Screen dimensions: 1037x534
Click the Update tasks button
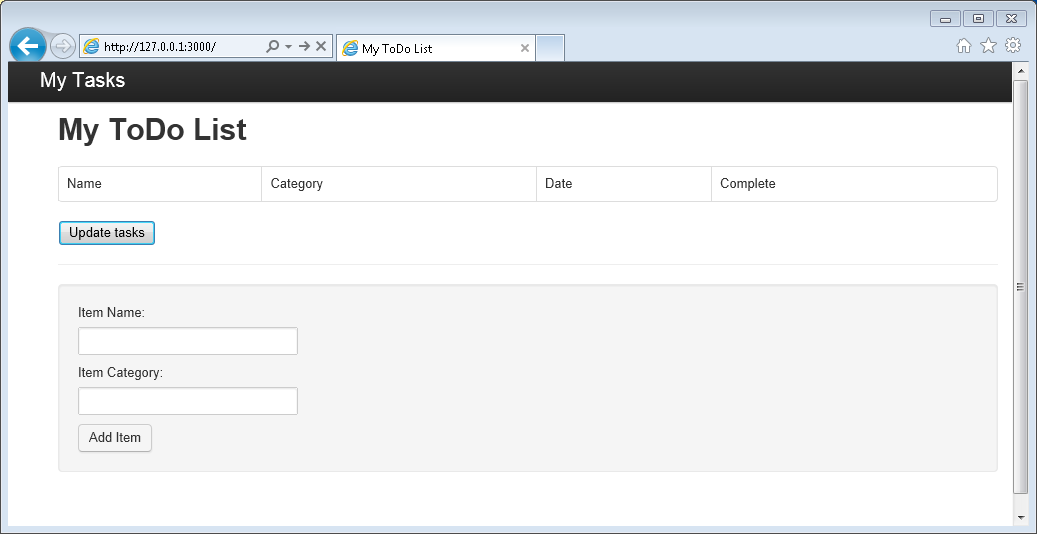tap(106, 233)
